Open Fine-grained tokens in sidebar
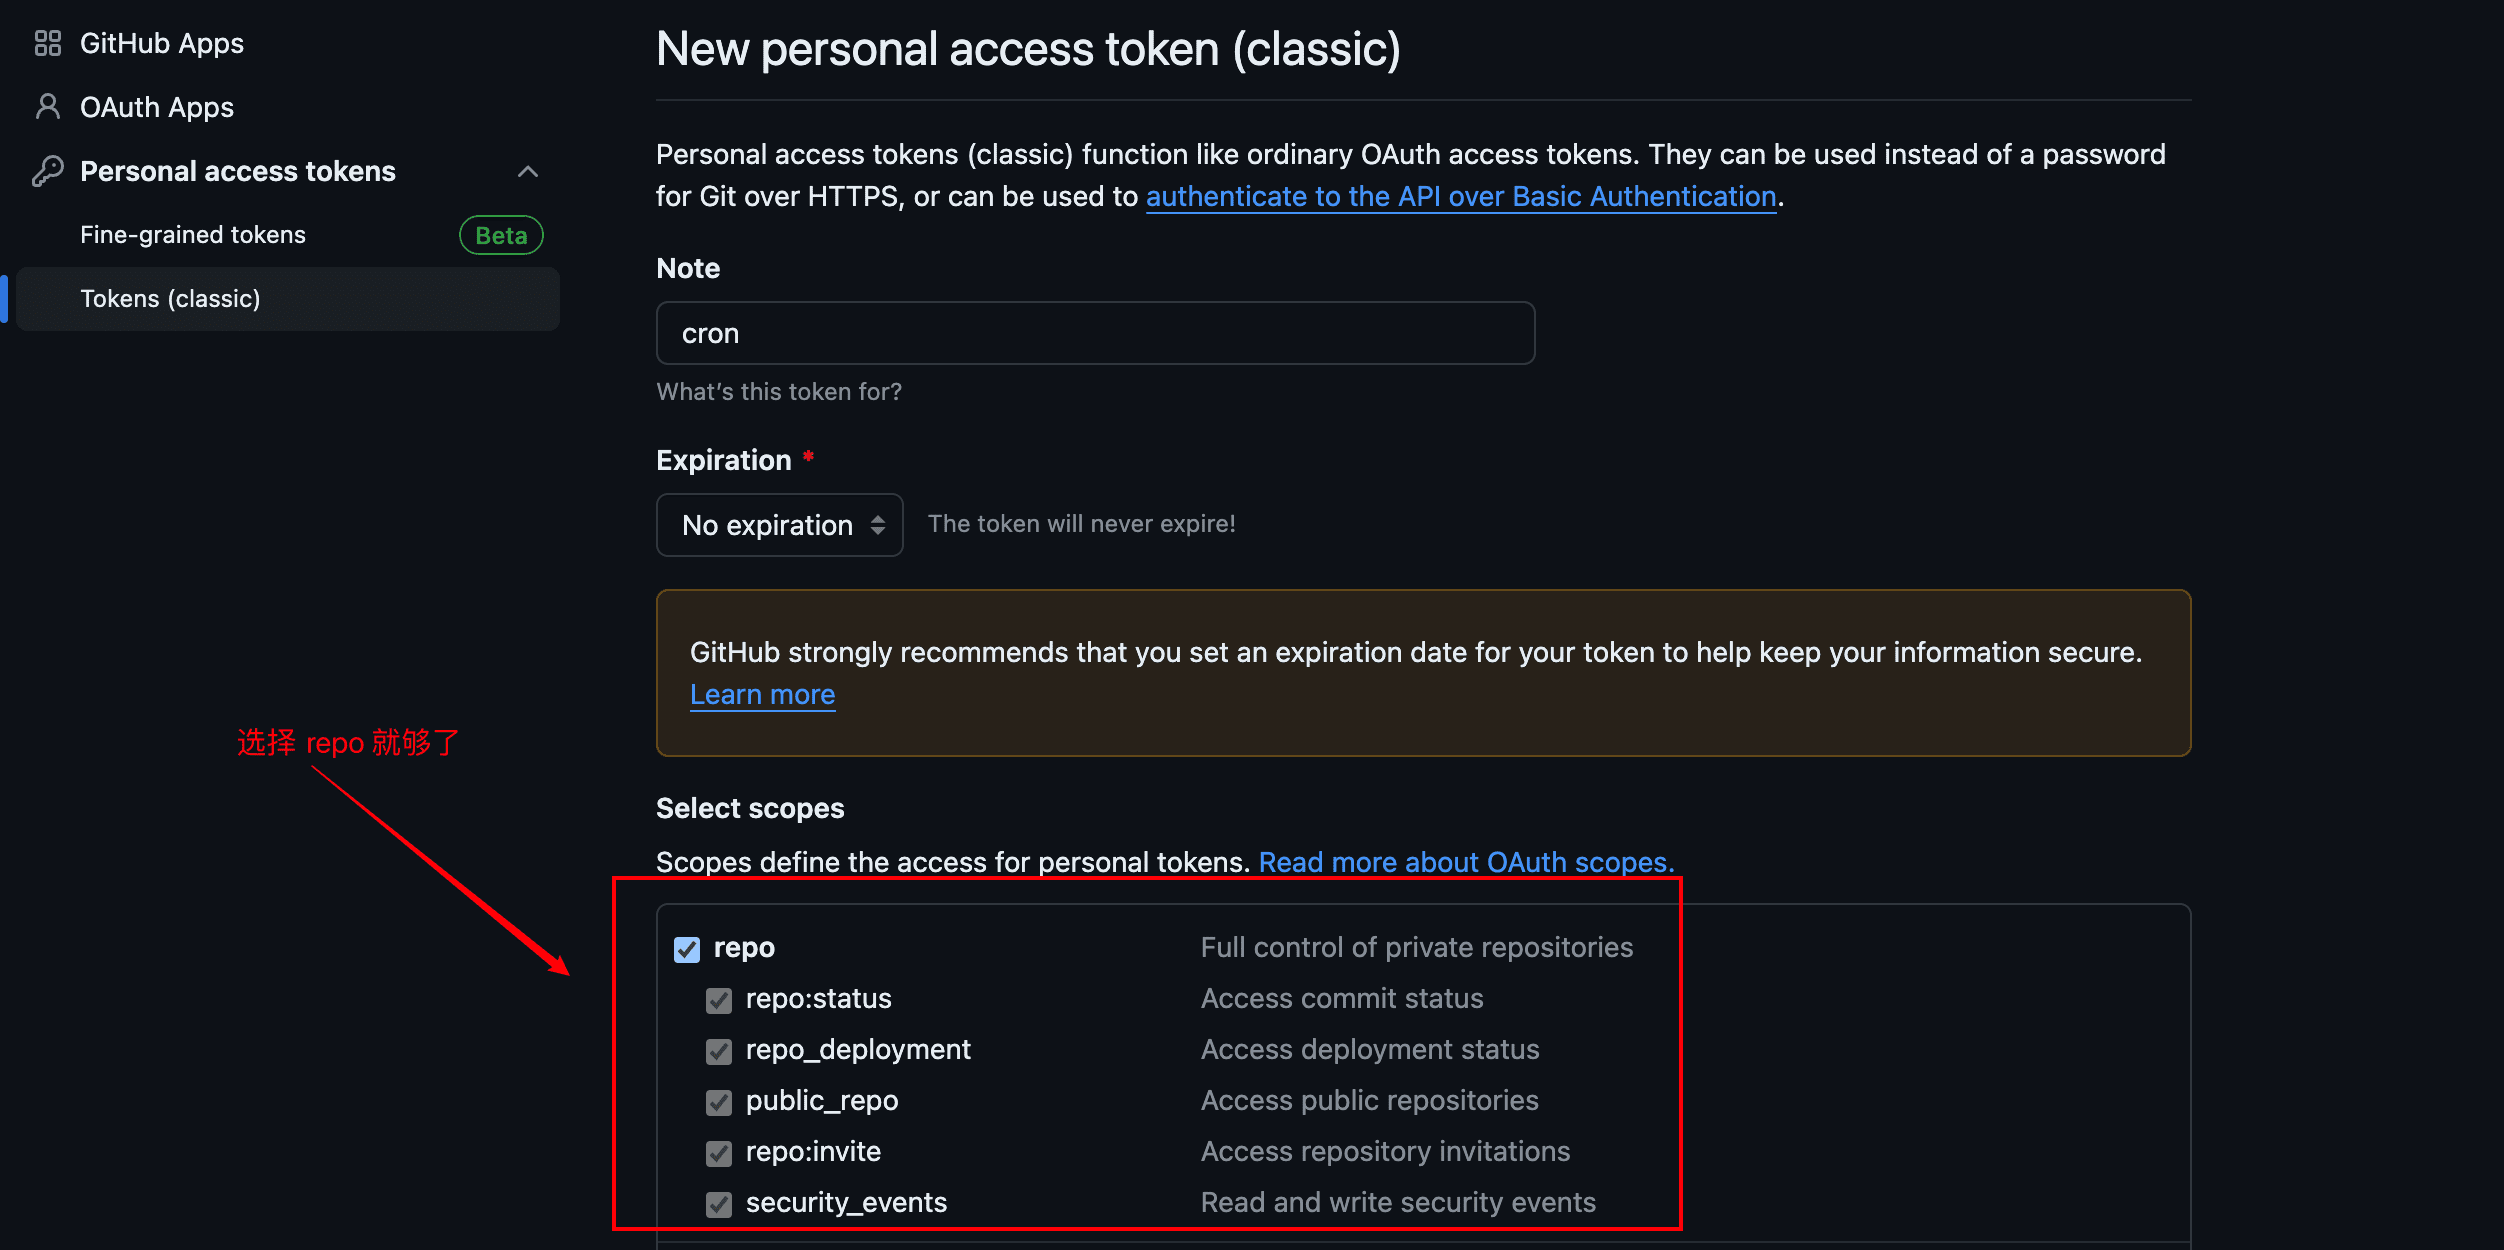2504x1250 pixels. pos(193,235)
